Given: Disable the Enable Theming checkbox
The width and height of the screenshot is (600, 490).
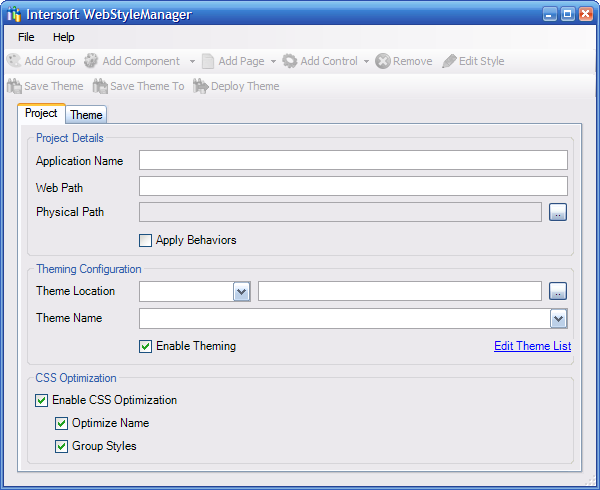Looking at the screenshot, I should (x=146, y=346).
